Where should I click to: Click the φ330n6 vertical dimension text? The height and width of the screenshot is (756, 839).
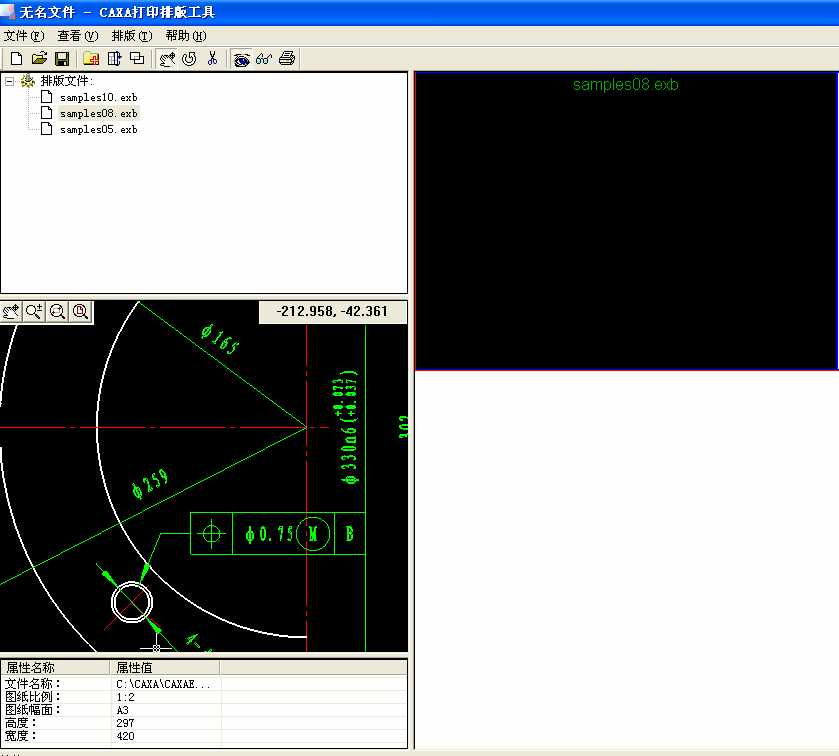click(348, 426)
